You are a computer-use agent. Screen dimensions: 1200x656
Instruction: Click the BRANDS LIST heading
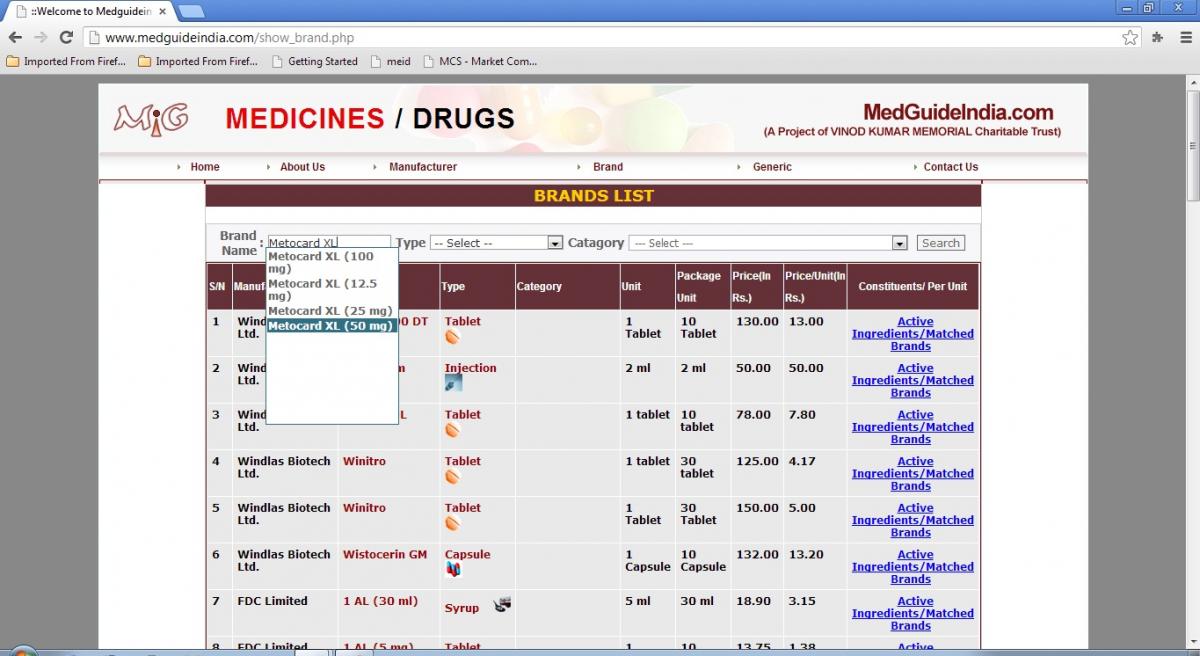pos(594,196)
